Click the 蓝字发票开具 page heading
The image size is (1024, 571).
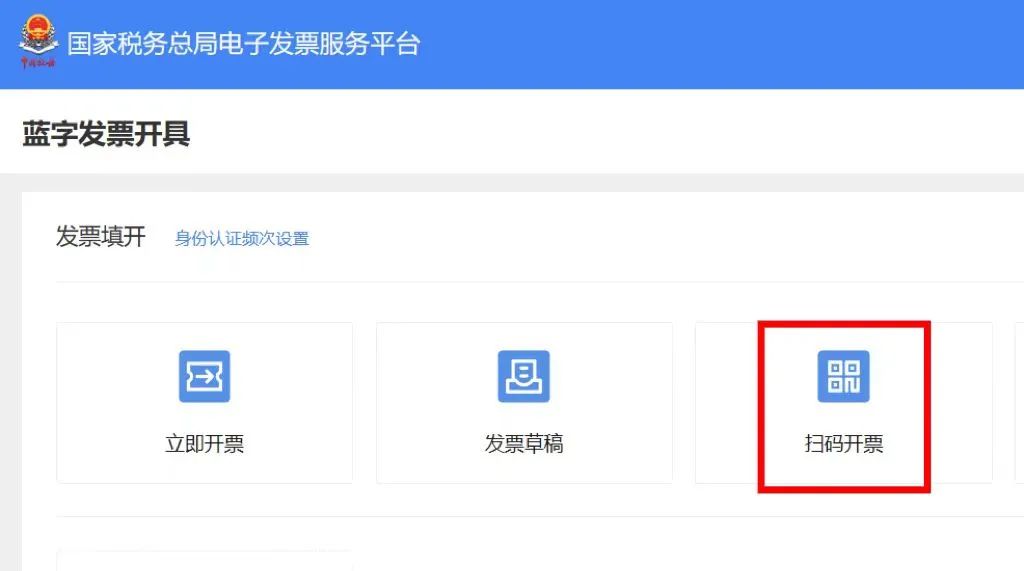click(106, 134)
